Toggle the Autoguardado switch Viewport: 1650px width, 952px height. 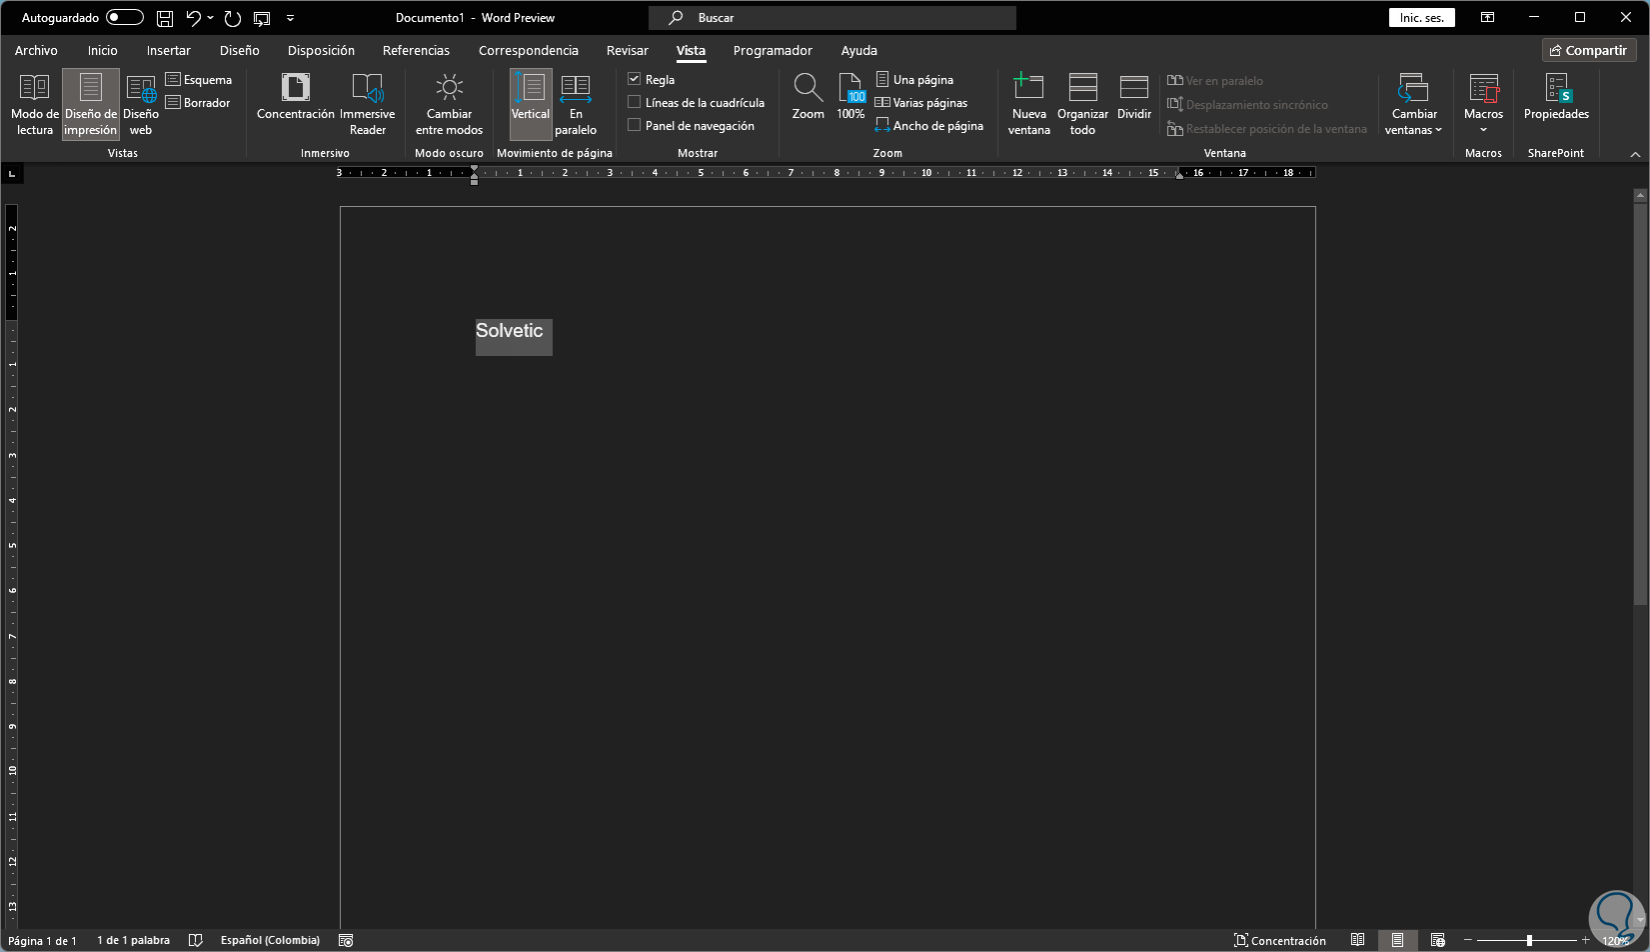pos(125,18)
